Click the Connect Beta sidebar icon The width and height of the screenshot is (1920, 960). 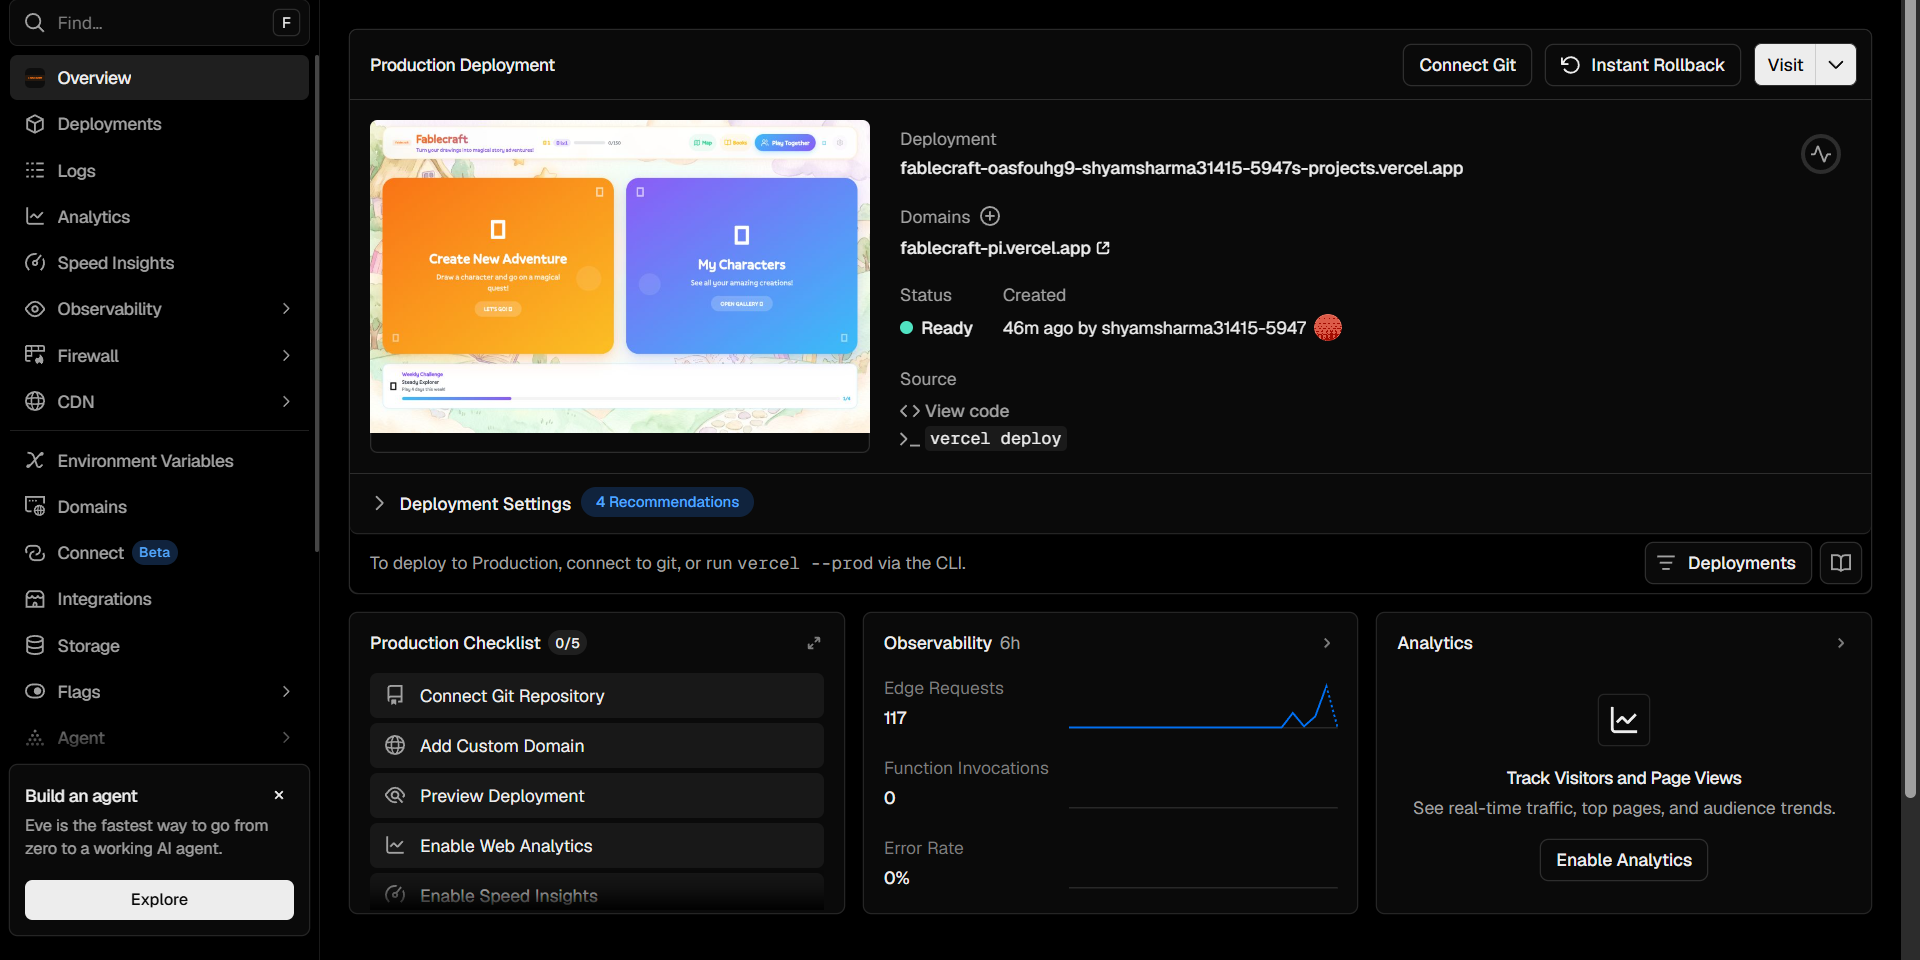tap(35, 553)
